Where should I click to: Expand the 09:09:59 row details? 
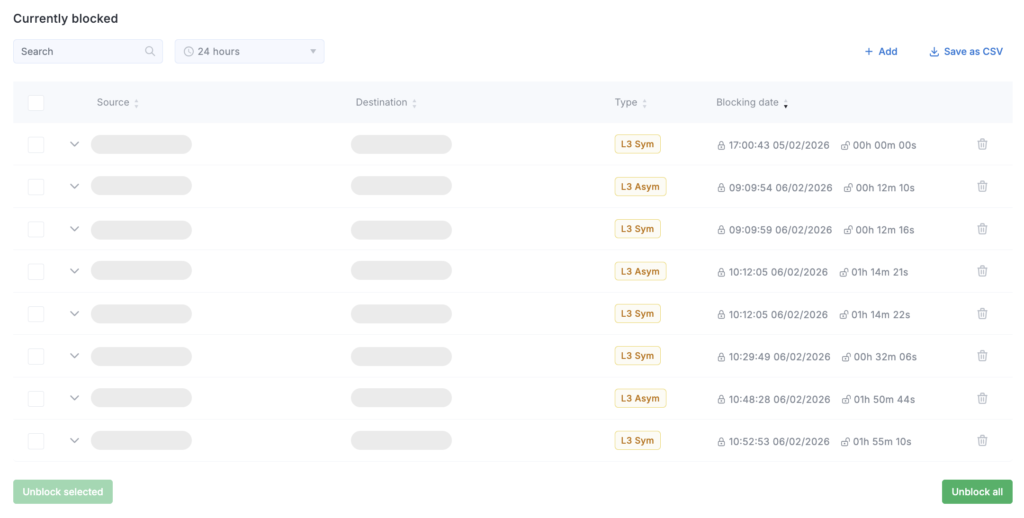[74, 229]
